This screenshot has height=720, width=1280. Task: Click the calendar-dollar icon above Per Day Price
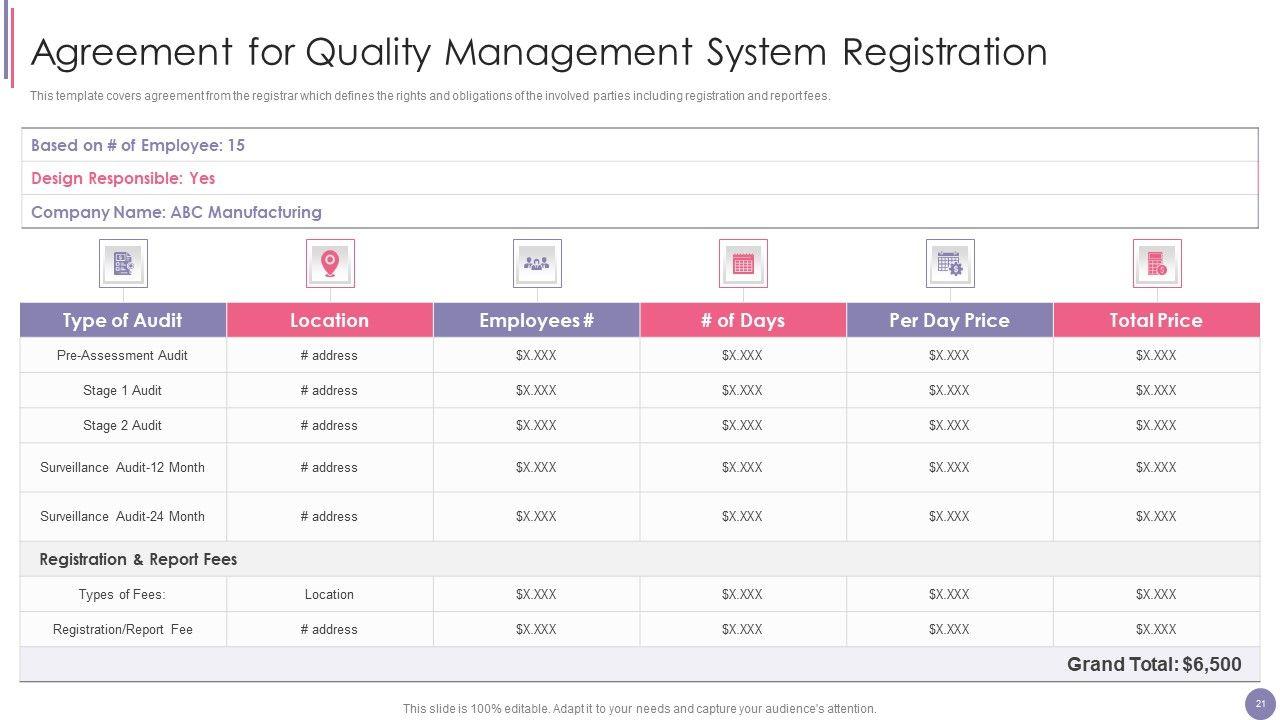click(950, 263)
